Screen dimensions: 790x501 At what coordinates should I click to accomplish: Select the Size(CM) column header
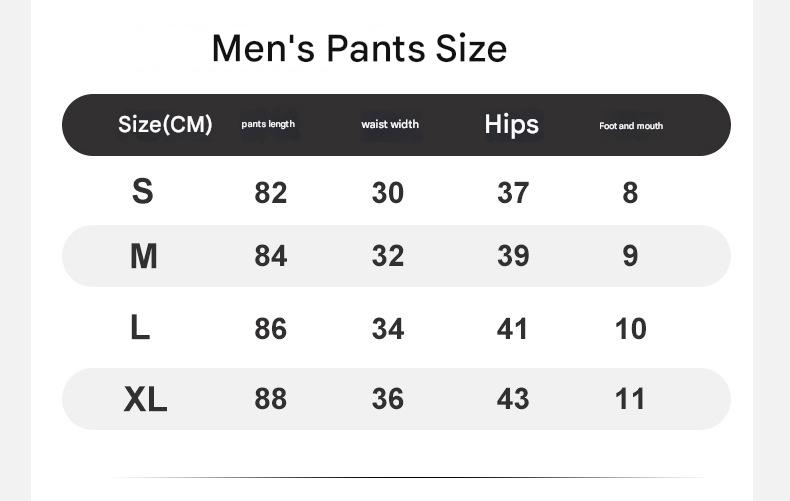click(x=165, y=124)
